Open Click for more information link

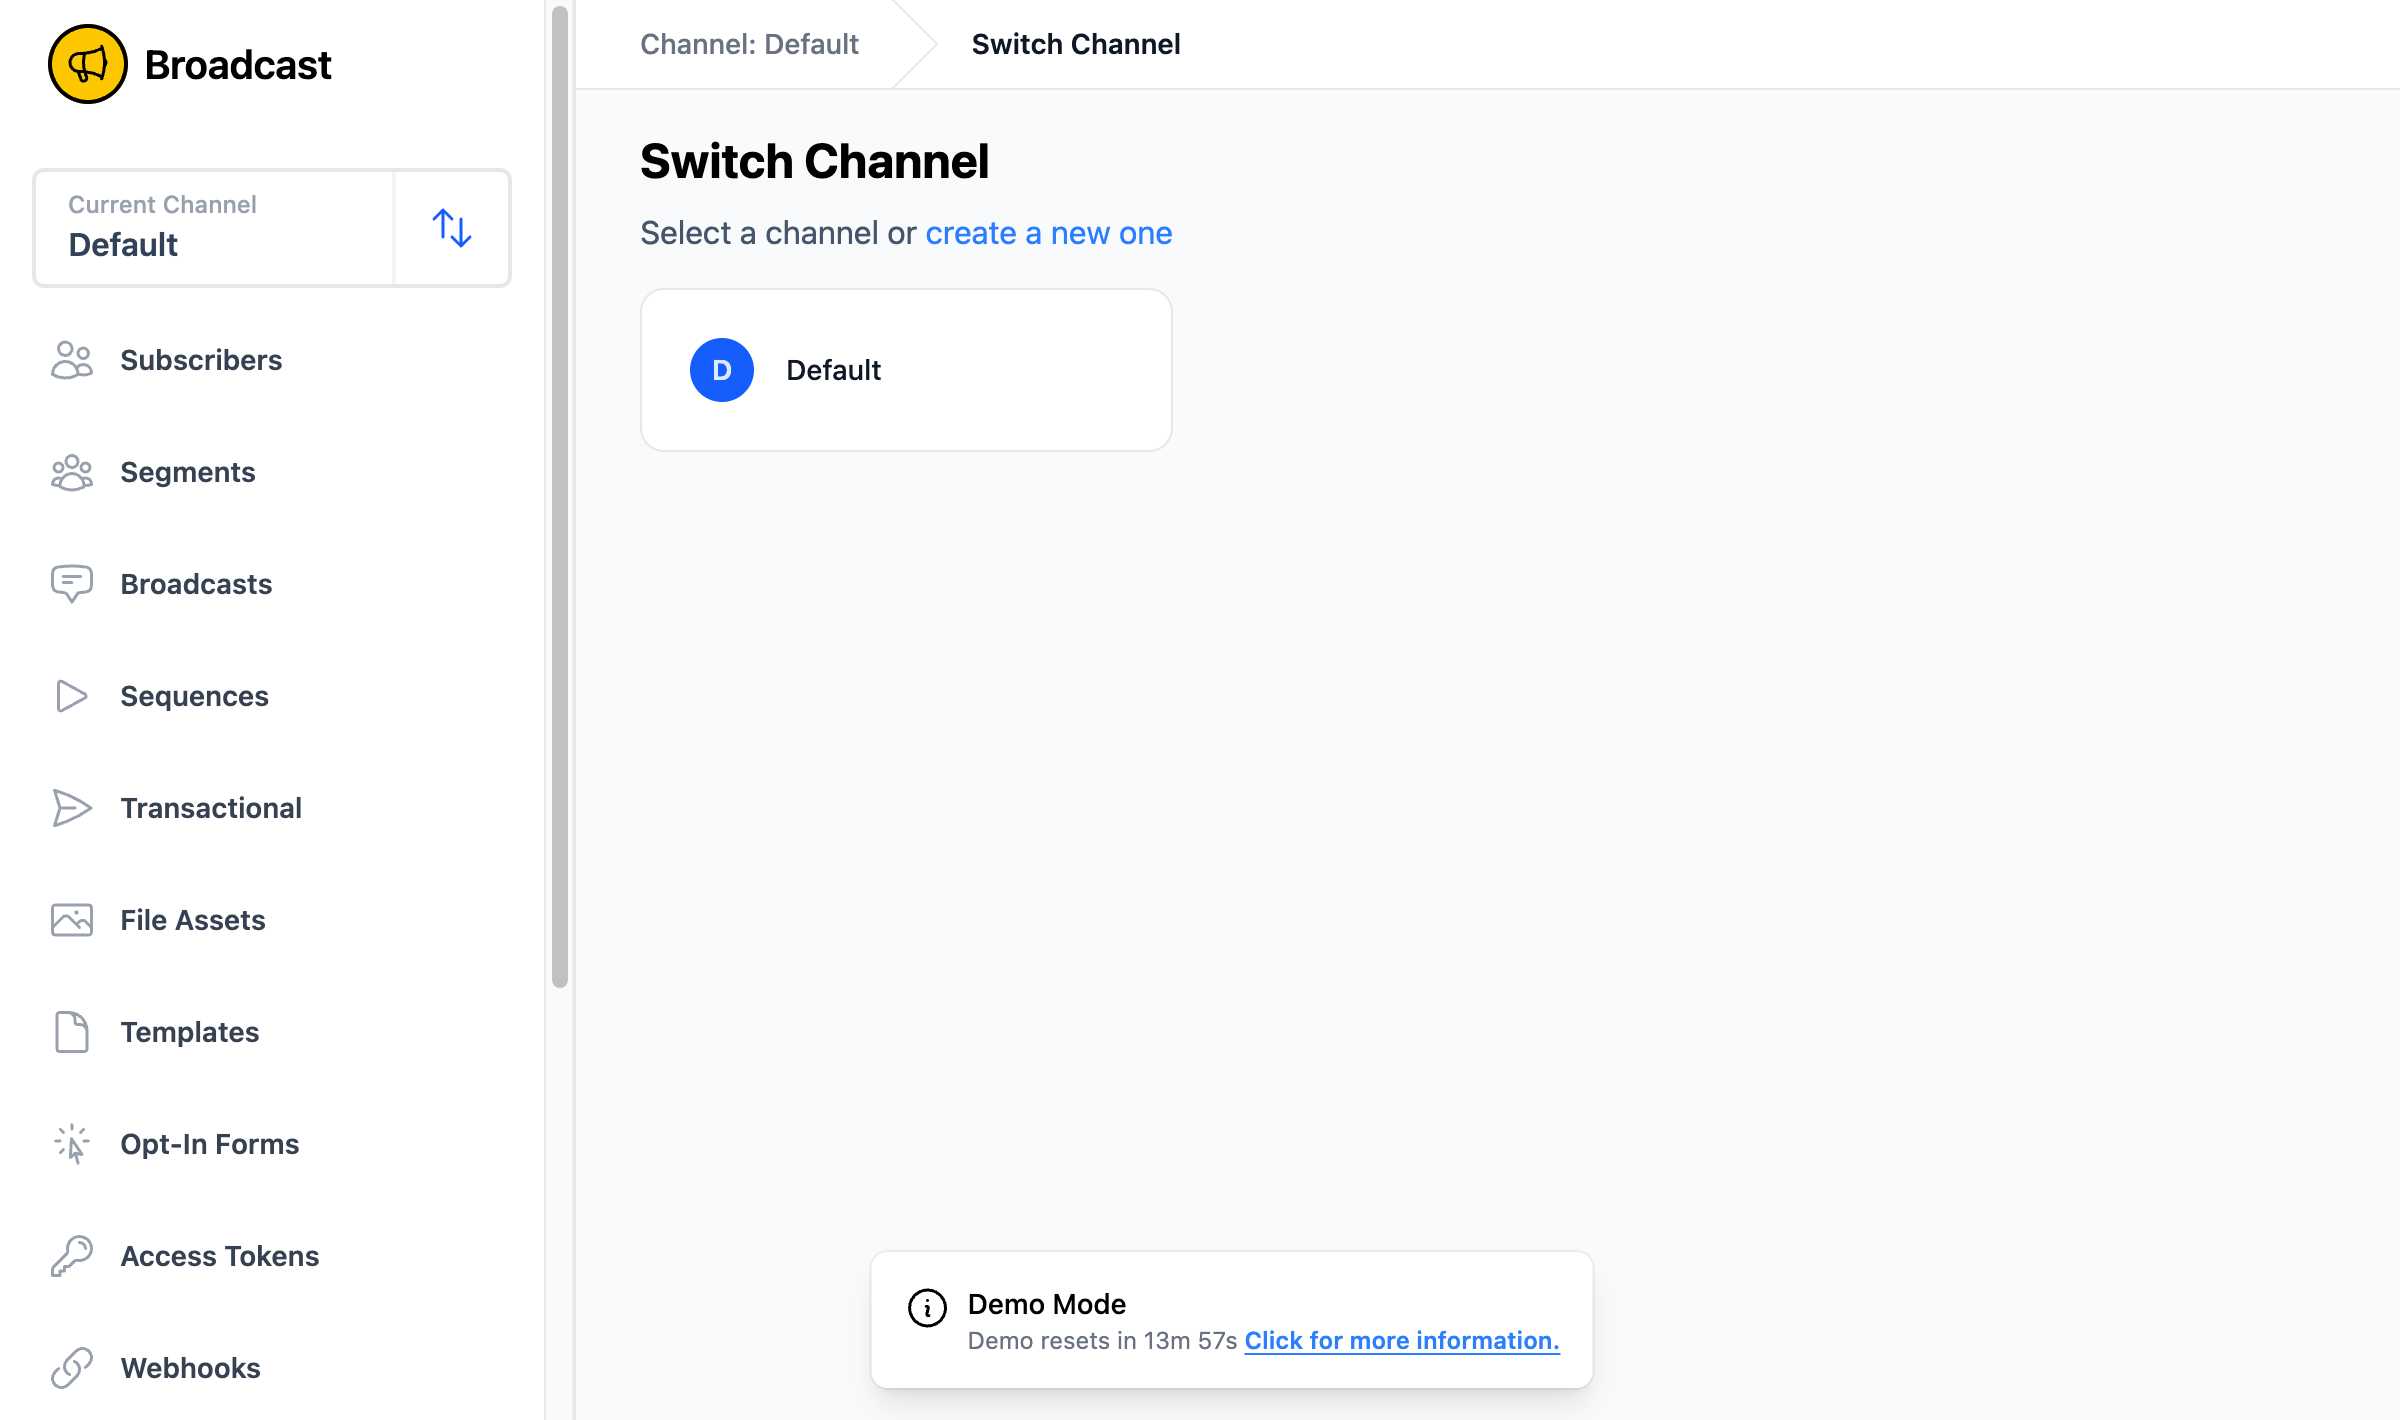tap(1402, 1340)
